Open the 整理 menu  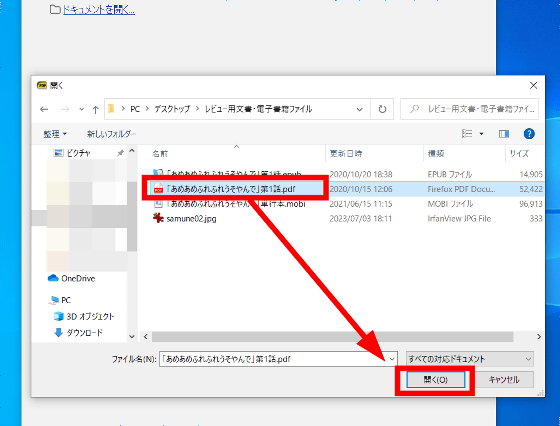pyautogui.click(x=55, y=134)
